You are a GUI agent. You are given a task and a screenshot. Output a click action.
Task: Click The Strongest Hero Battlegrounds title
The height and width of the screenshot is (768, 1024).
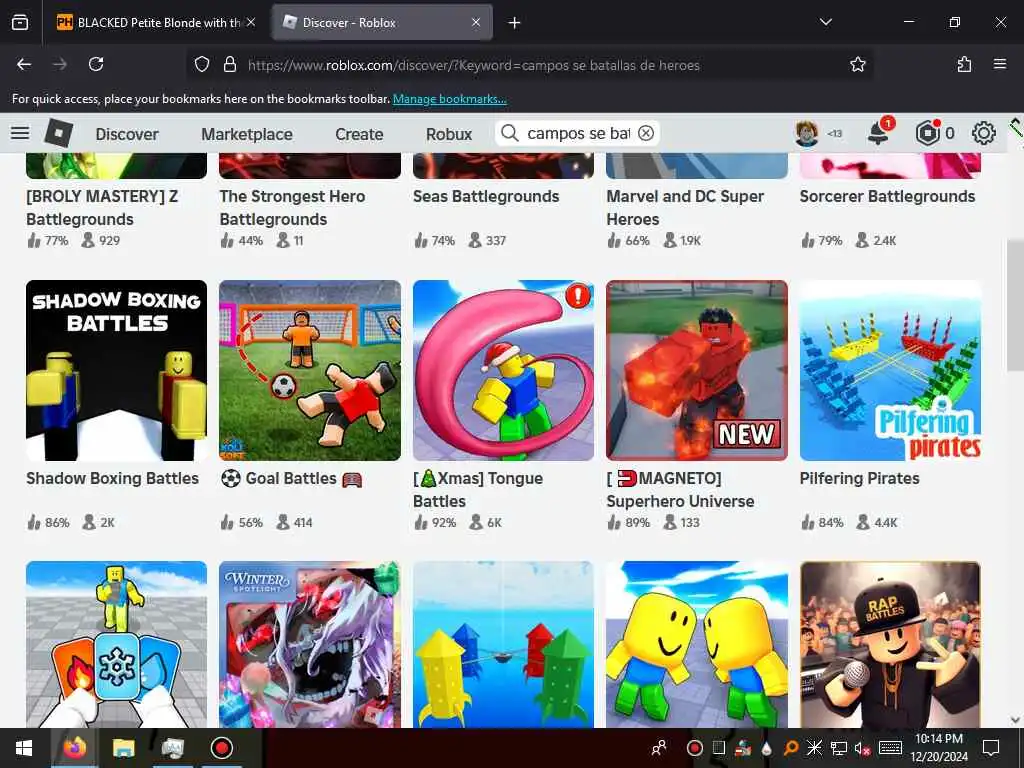(292, 208)
